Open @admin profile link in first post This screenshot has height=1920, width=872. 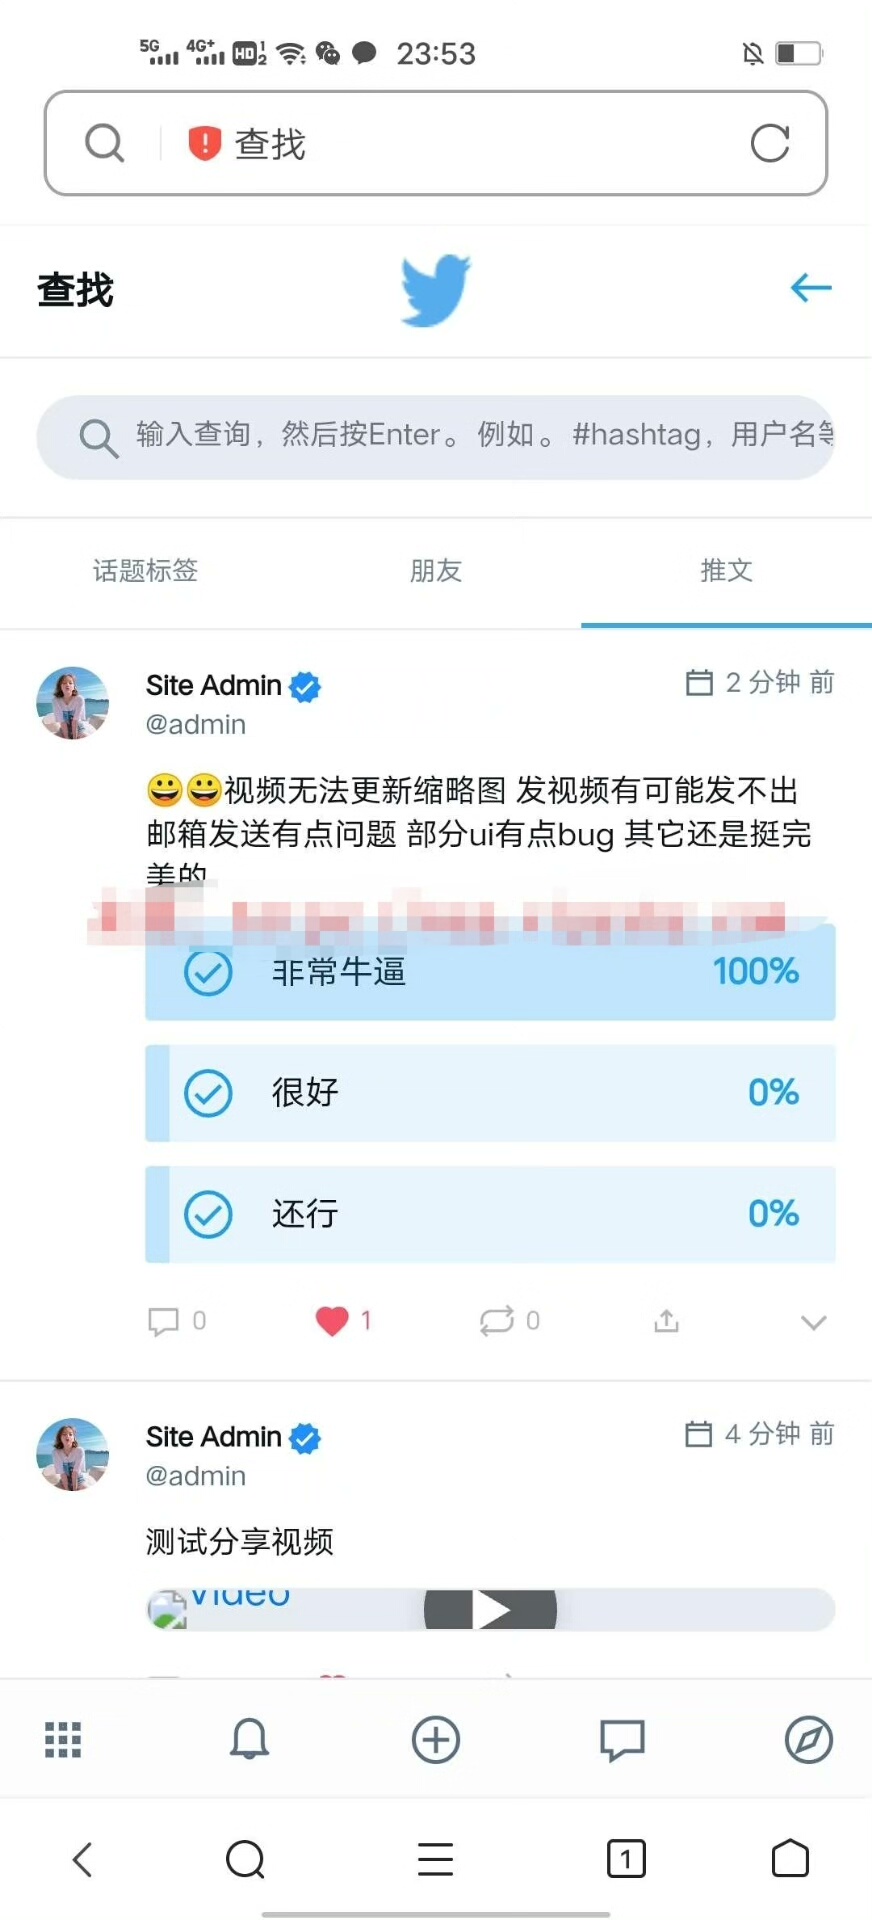click(x=196, y=724)
